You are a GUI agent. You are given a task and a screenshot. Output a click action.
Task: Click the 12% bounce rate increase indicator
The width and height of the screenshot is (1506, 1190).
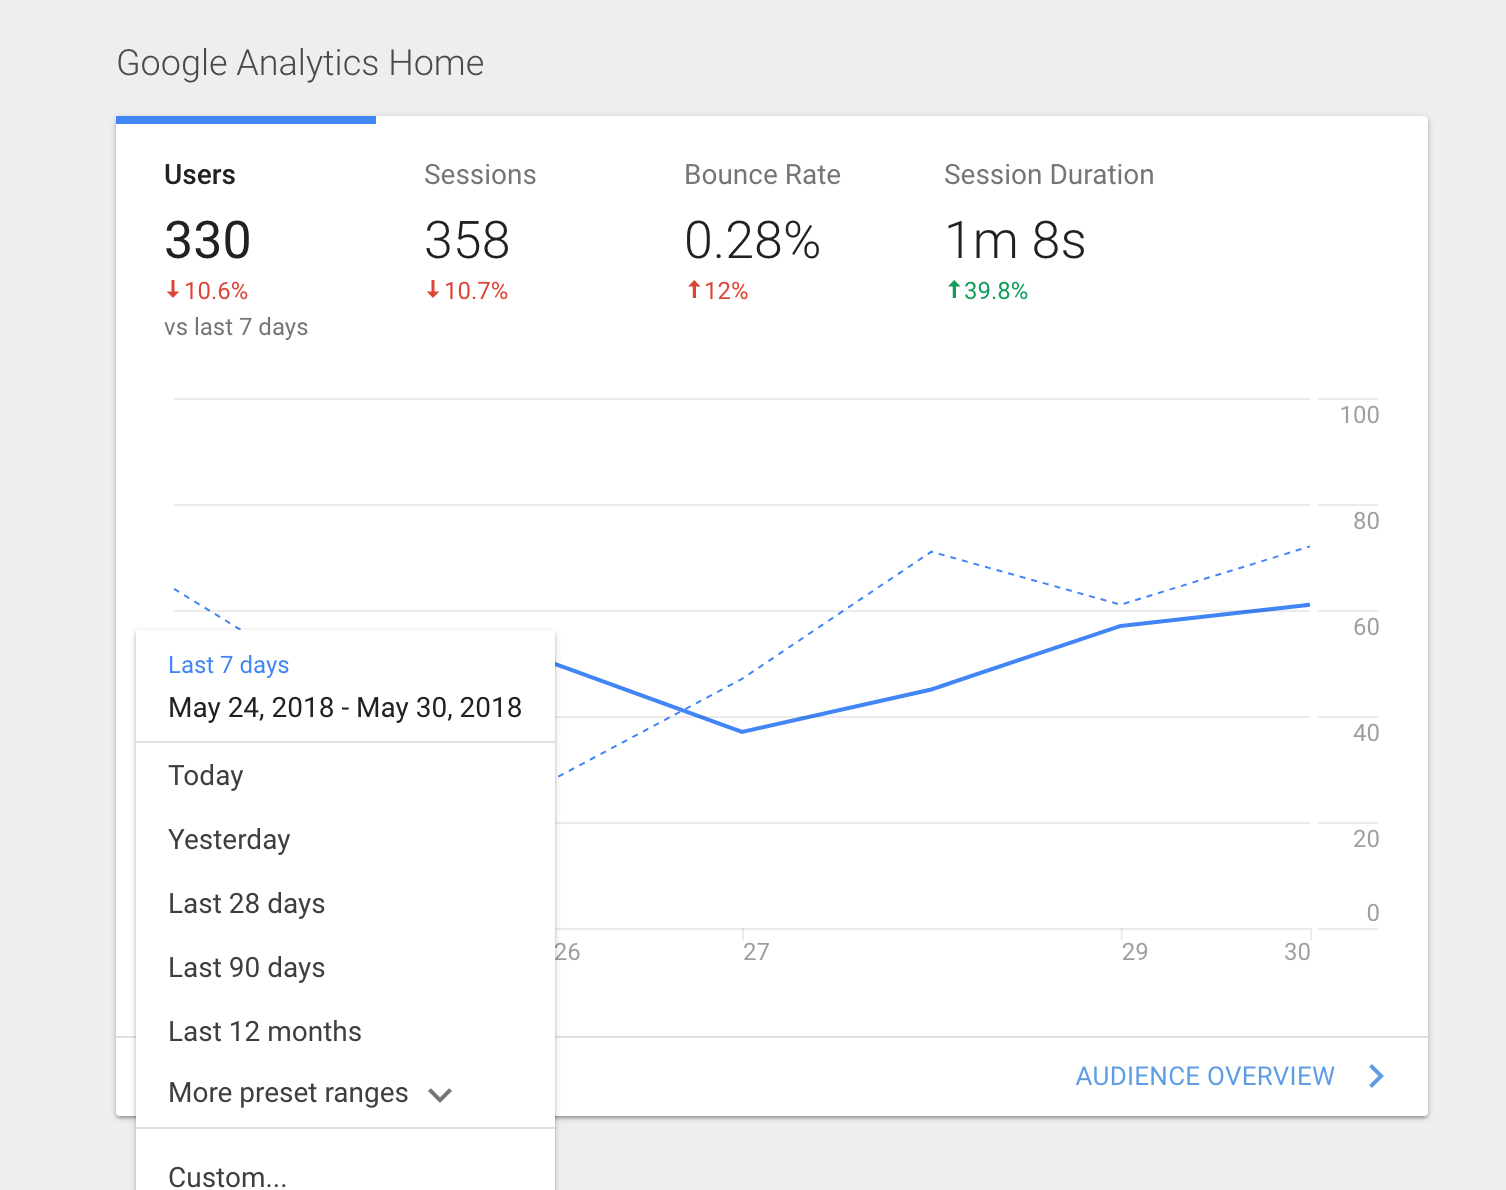(x=717, y=291)
